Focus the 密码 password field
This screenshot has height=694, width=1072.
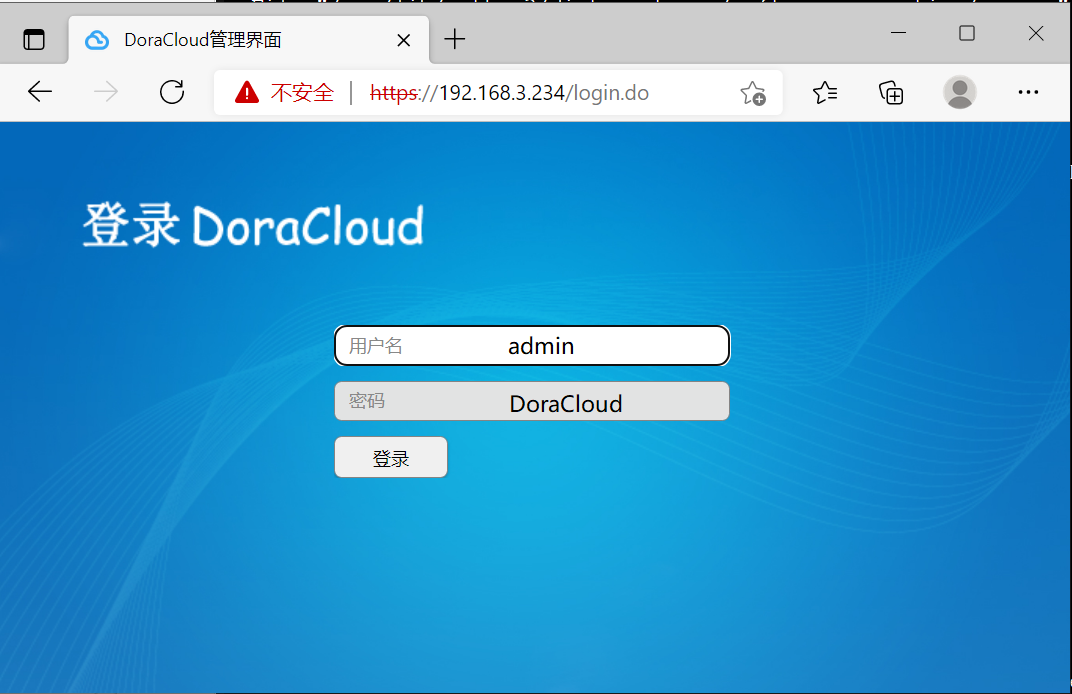pos(532,401)
